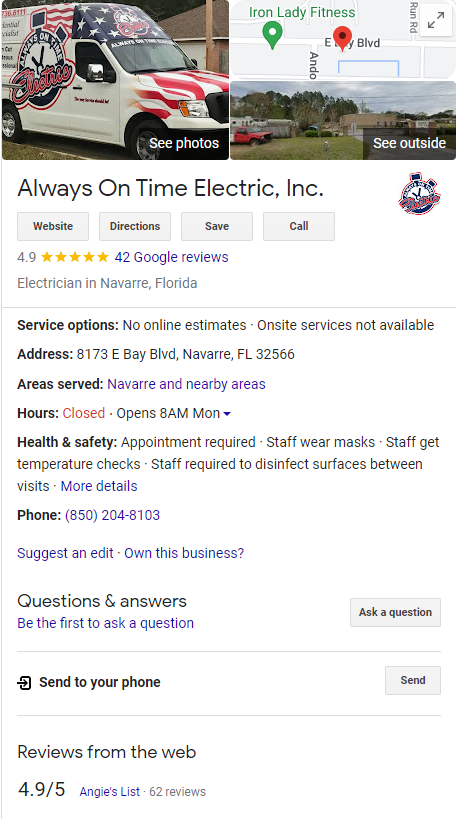
Task: Click the red location pin on map
Action: pos(342,39)
